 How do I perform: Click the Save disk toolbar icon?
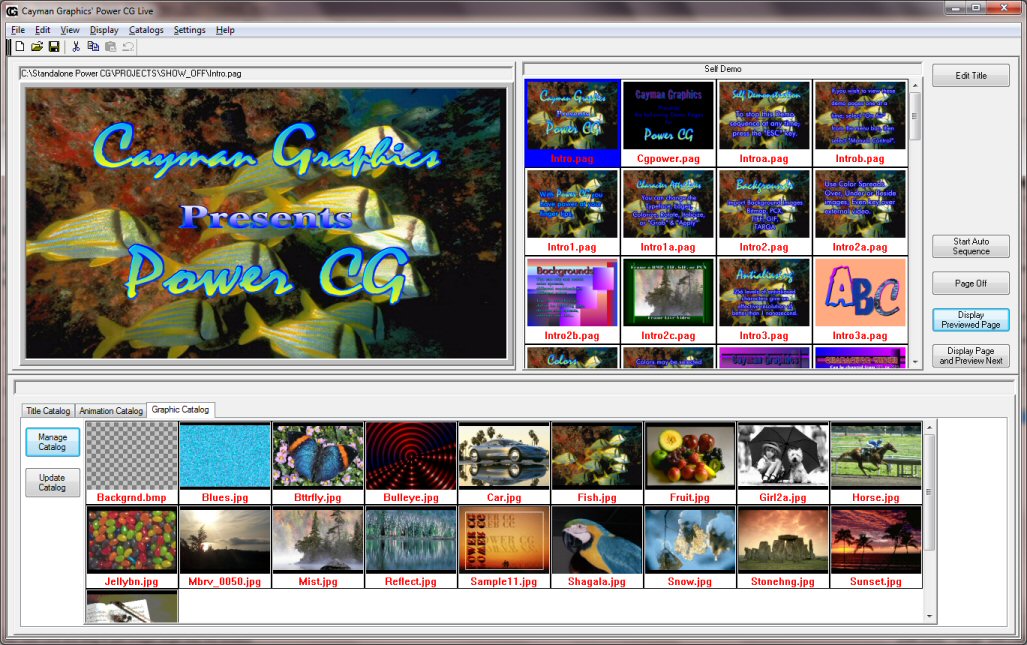pyautogui.click(x=54, y=46)
